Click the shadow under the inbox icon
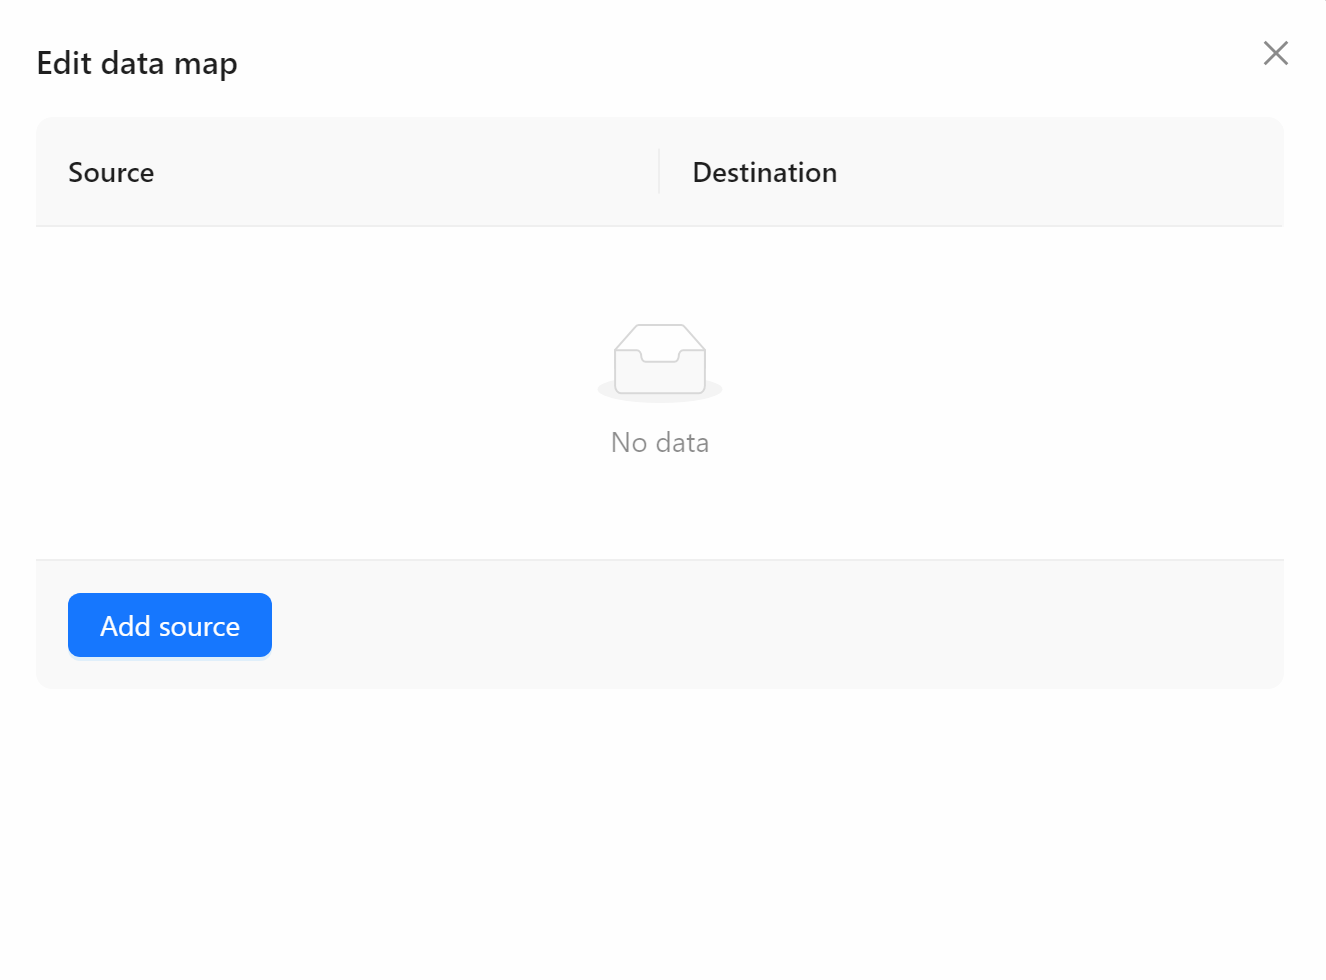Screen dimensions: 1326x980 click(x=660, y=393)
